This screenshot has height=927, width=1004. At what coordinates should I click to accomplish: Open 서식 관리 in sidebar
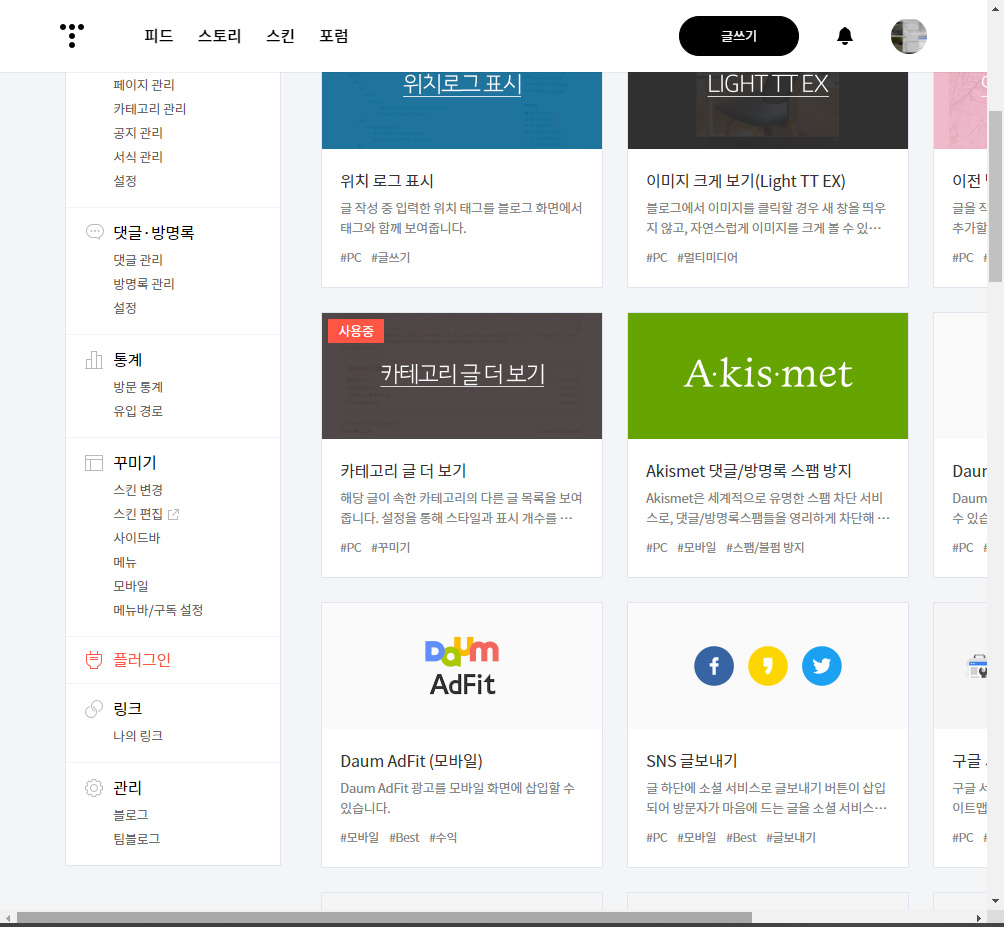(138, 157)
